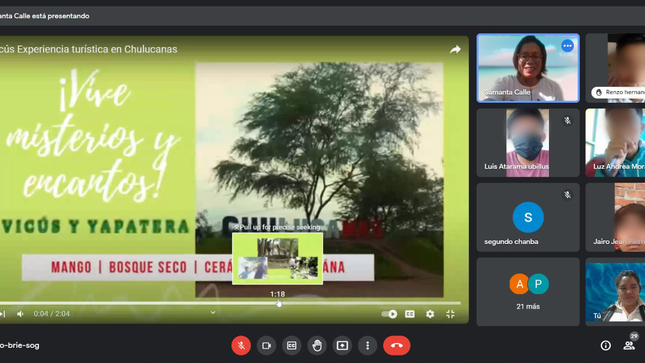Click the video progress bar scrubber
Screen dimensions: 645x363
pyautogui.click(x=279, y=304)
